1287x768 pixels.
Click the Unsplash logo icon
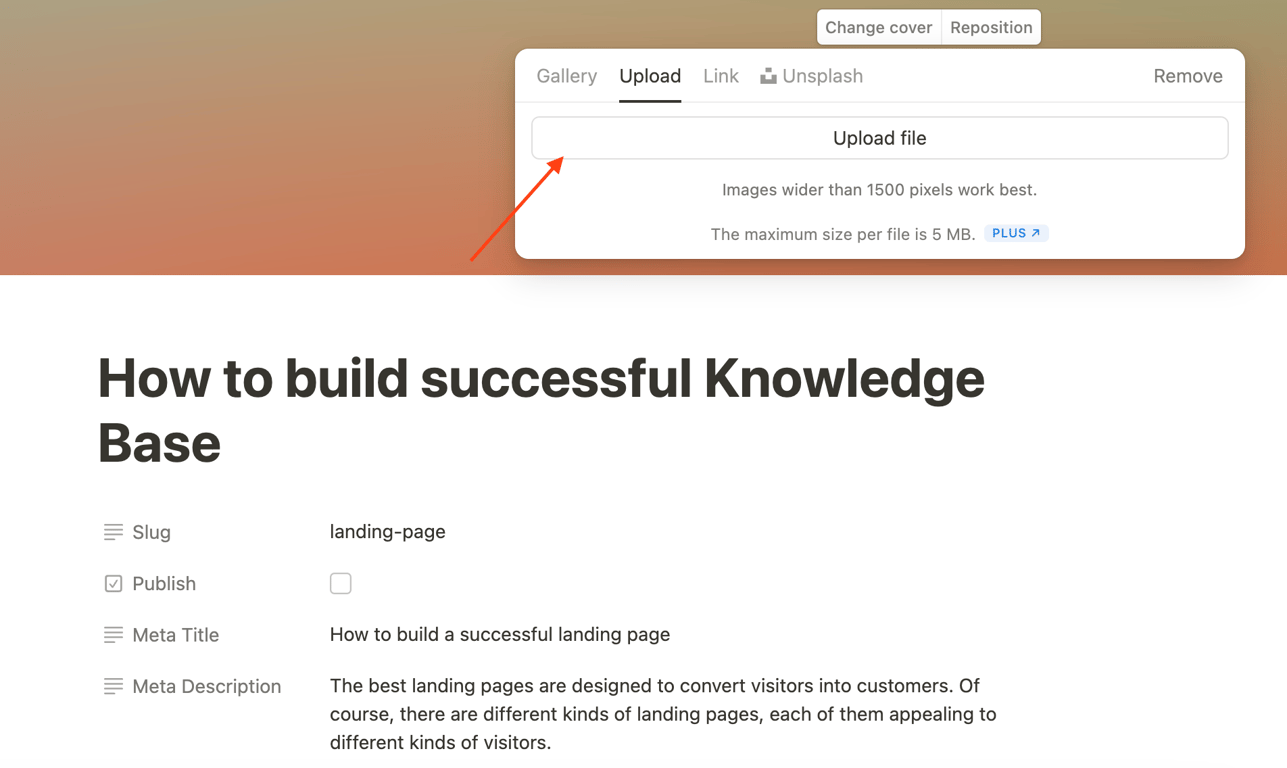(768, 76)
